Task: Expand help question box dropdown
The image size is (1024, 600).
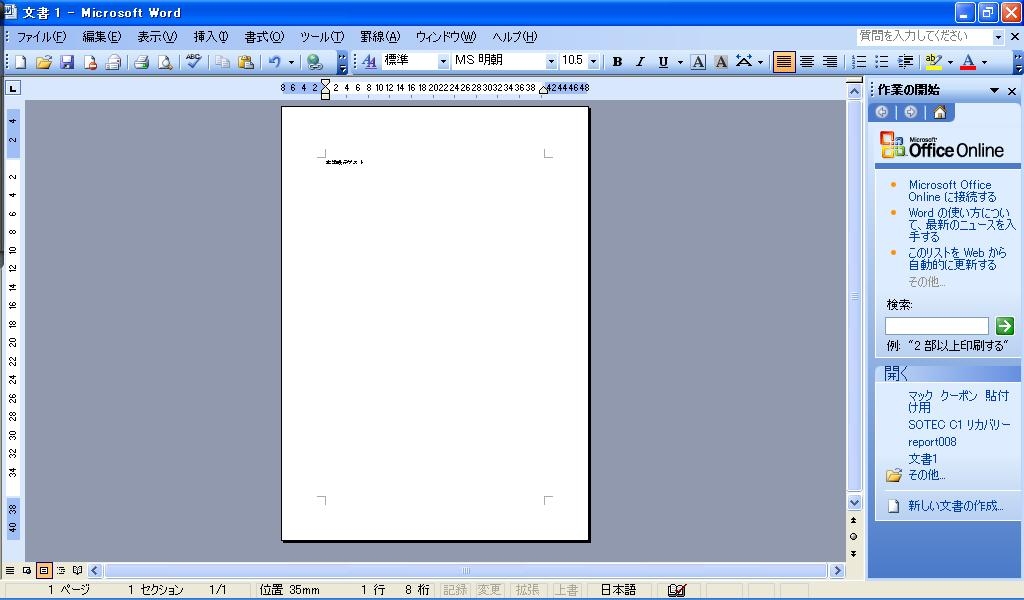Action: point(998,37)
